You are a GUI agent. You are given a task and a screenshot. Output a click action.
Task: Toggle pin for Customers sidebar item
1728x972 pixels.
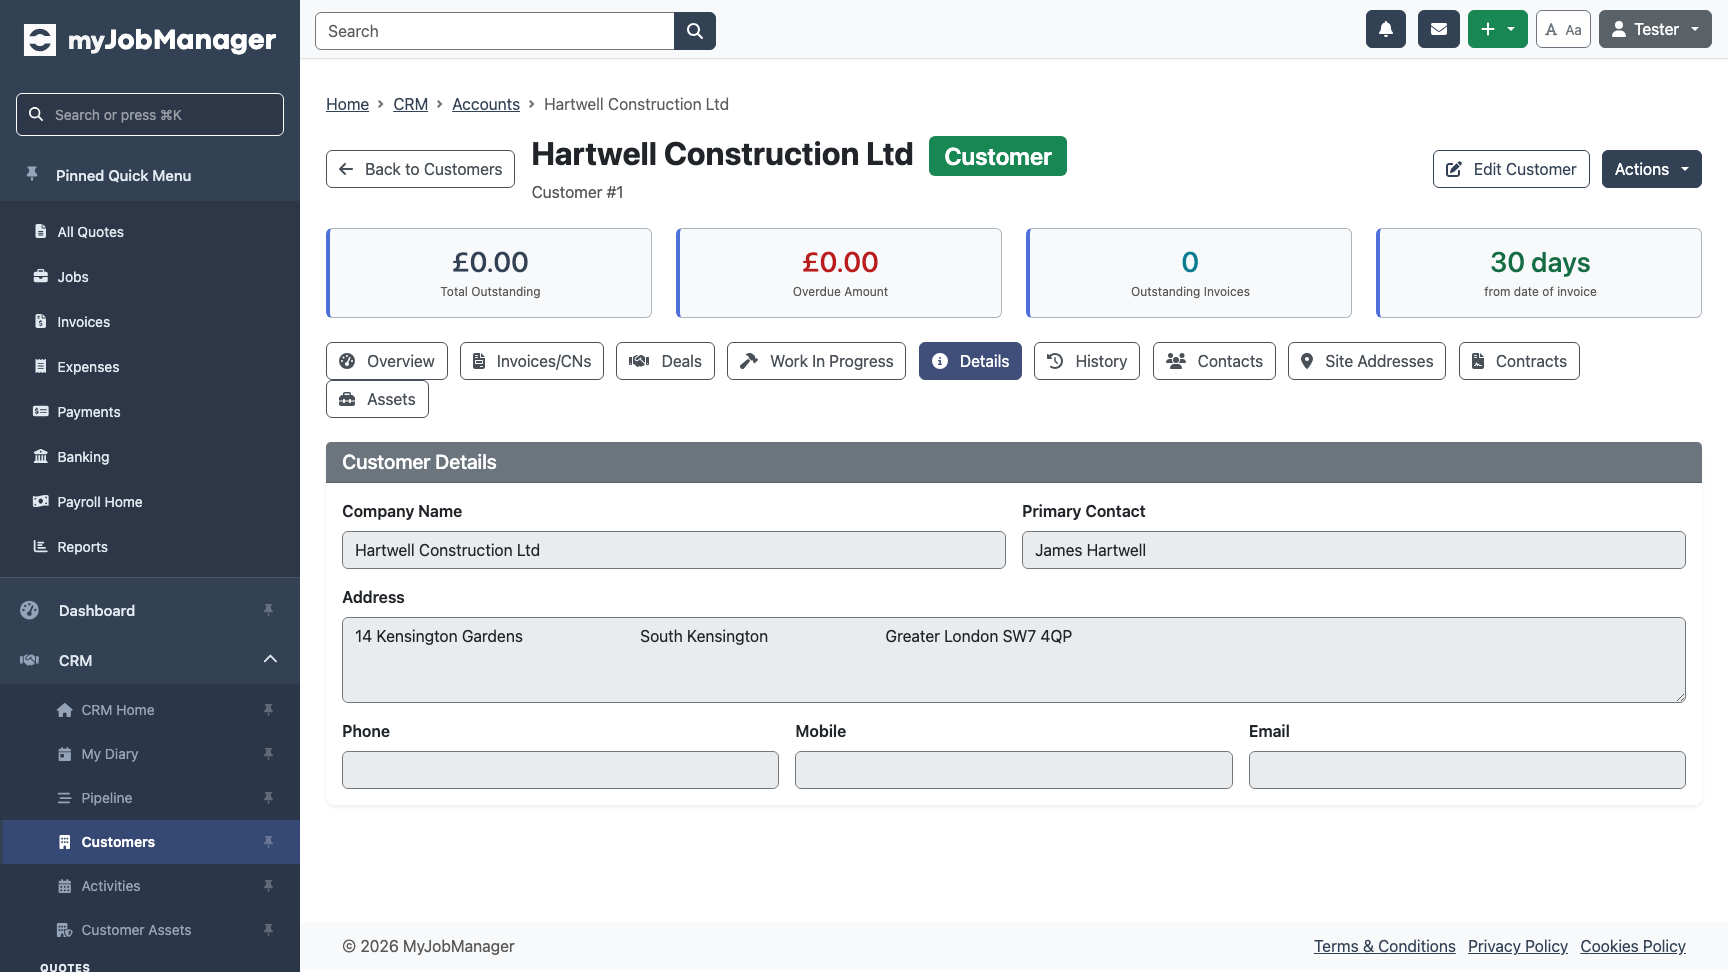(x=268, y=842)
